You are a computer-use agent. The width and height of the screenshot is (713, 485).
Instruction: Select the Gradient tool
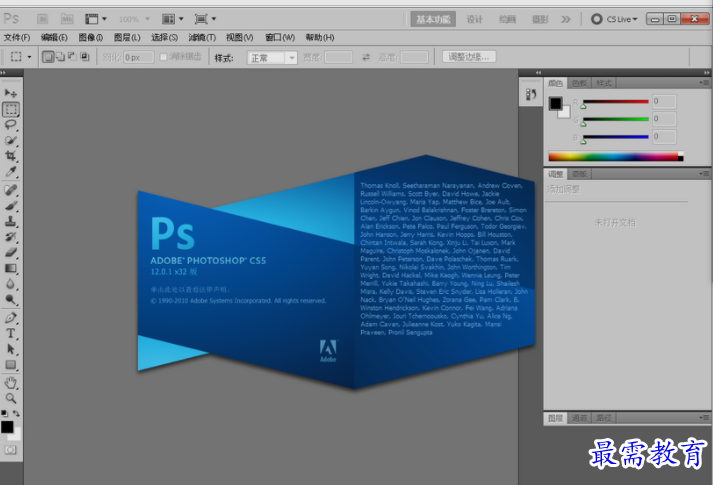pos(11,268)
